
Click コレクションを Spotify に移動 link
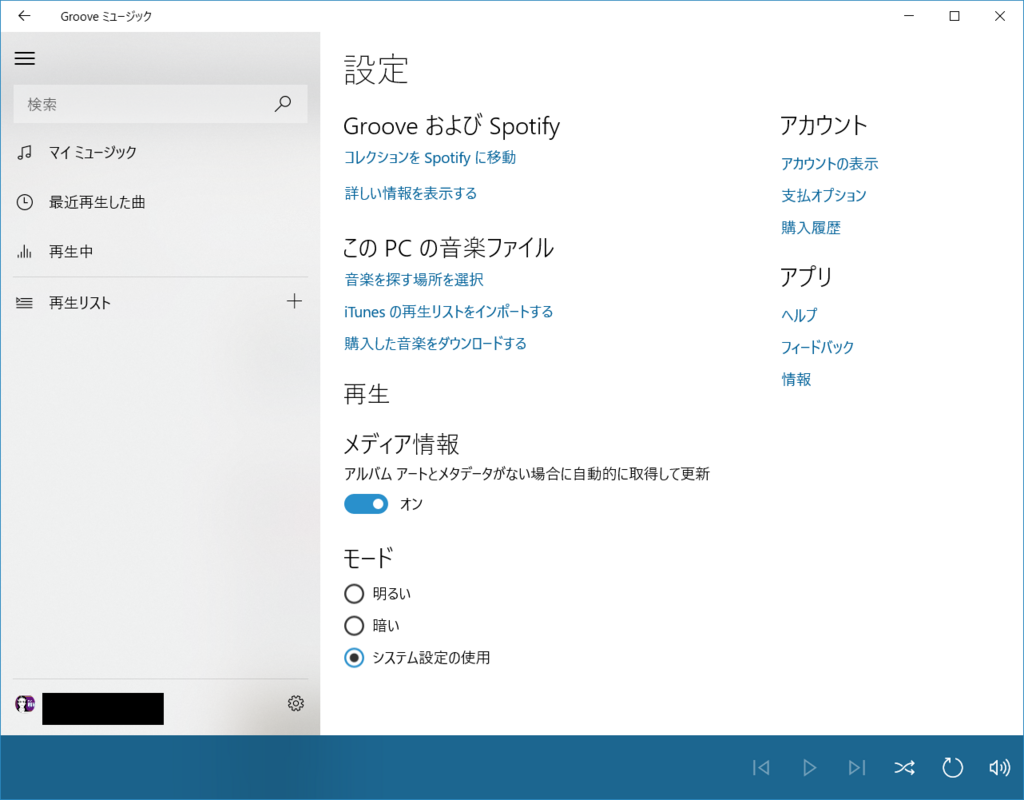(x=430, y=157)
